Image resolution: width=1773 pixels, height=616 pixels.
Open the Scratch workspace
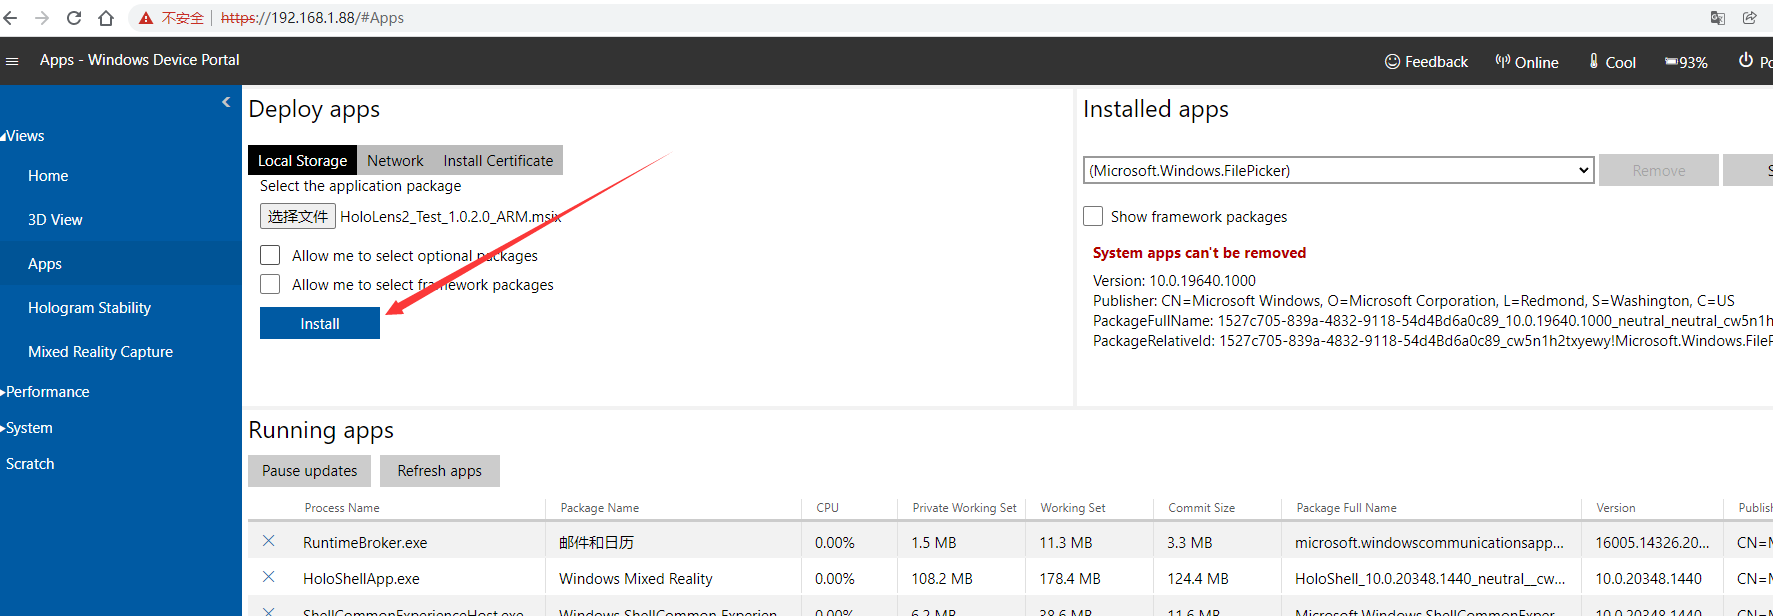[x=30, y=464]
